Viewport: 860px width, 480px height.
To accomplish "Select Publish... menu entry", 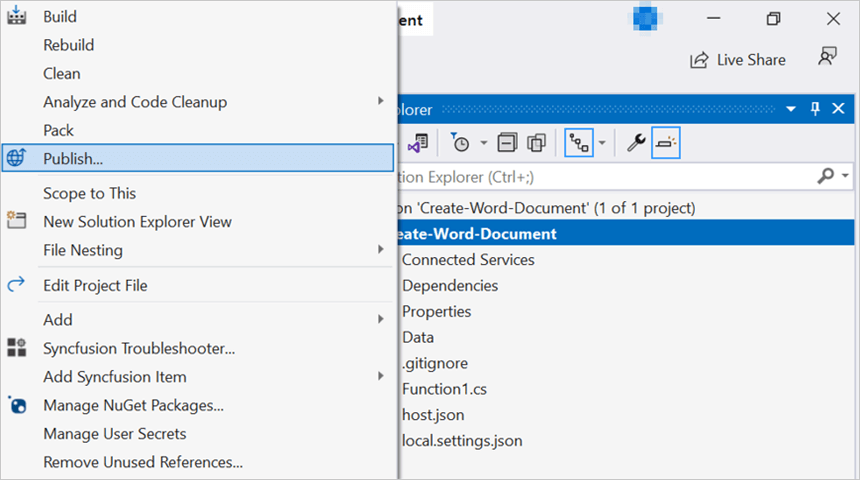I will (x=197, y=158).
